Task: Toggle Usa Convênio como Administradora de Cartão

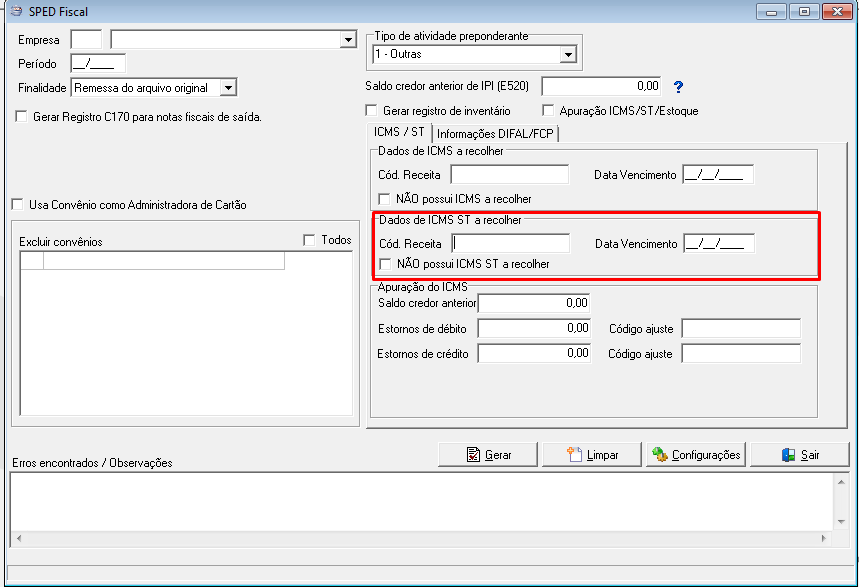Action: click(18, 204)
